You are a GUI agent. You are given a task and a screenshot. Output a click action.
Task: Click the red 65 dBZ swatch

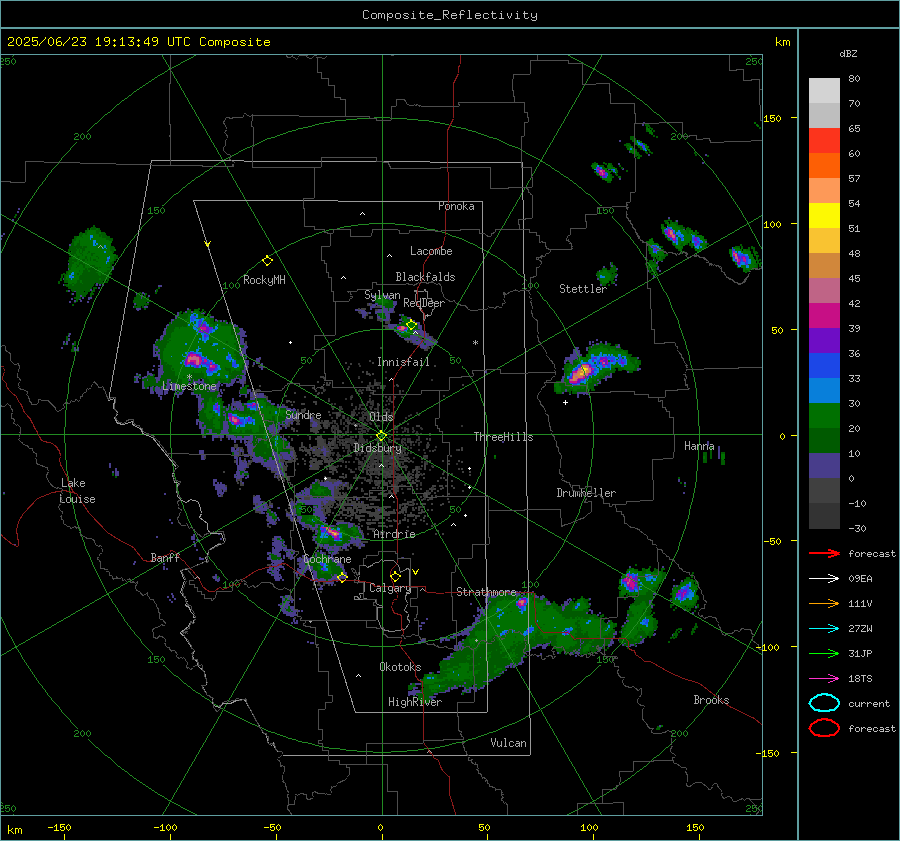pos(824,140)
